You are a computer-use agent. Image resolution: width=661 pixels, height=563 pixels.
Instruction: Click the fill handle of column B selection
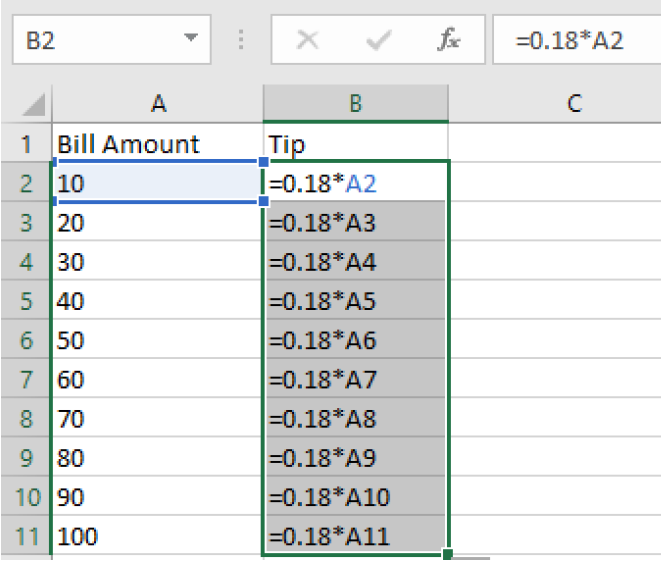pyautogui.click(x=448, y=554)
